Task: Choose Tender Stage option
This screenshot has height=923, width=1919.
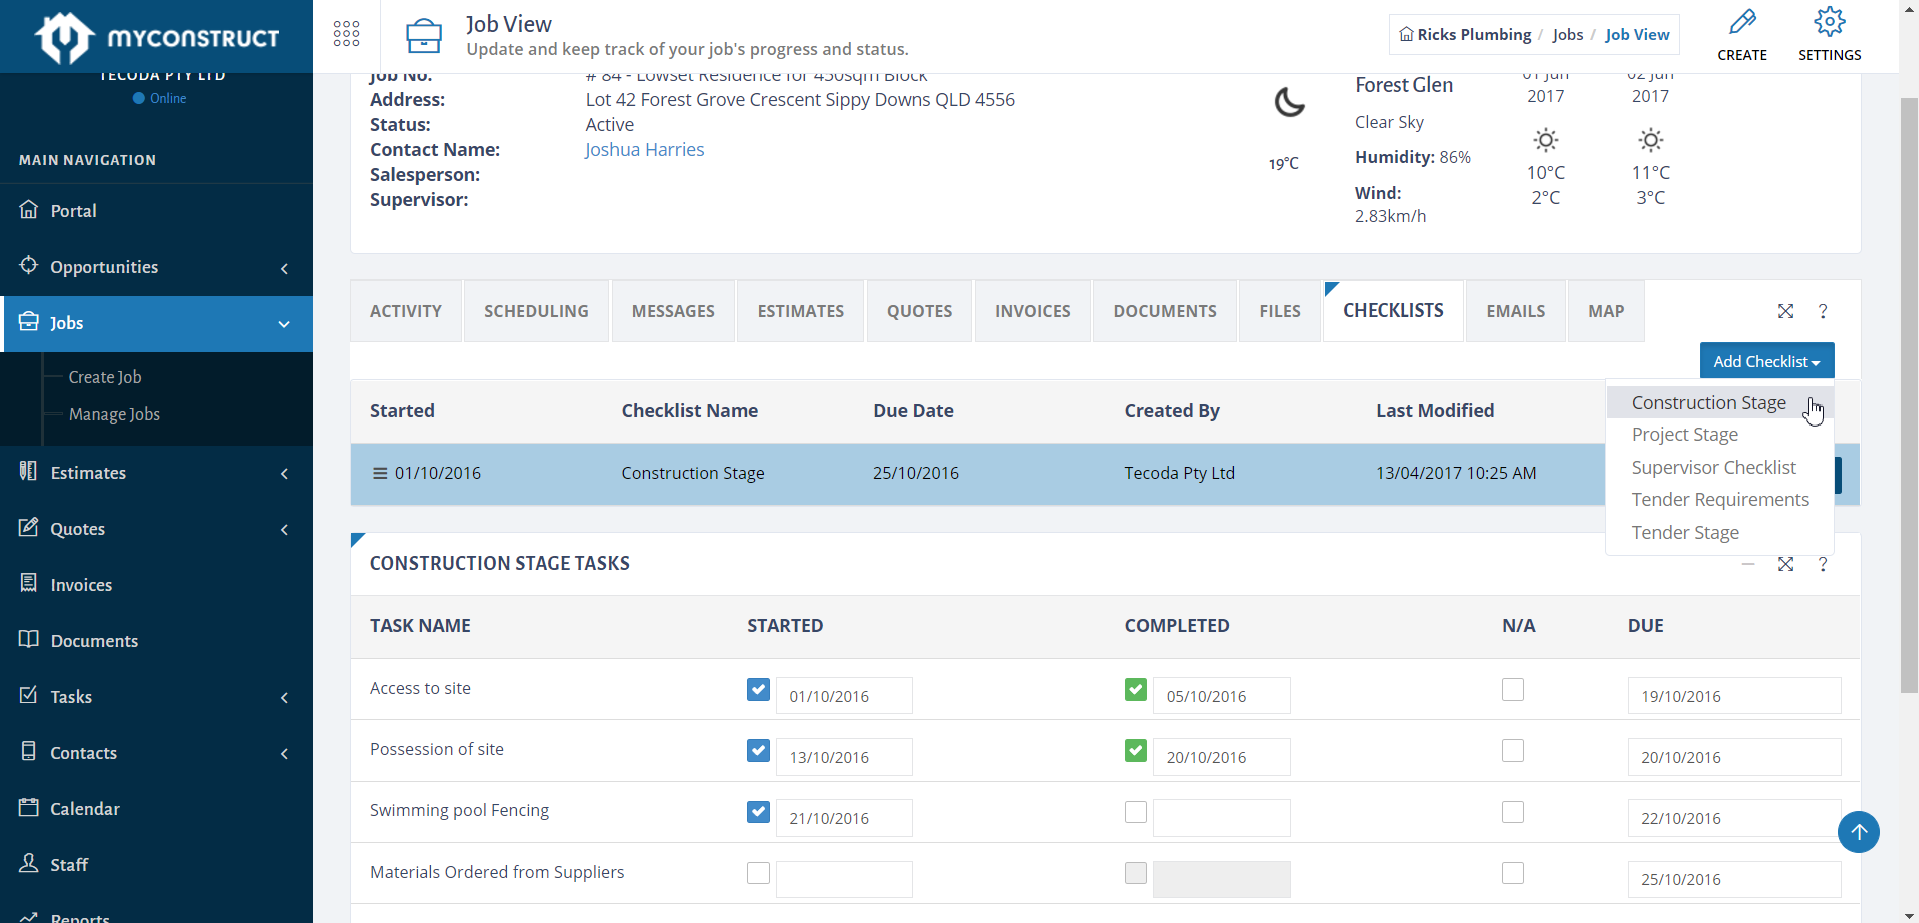Action: pos(1720,532)
